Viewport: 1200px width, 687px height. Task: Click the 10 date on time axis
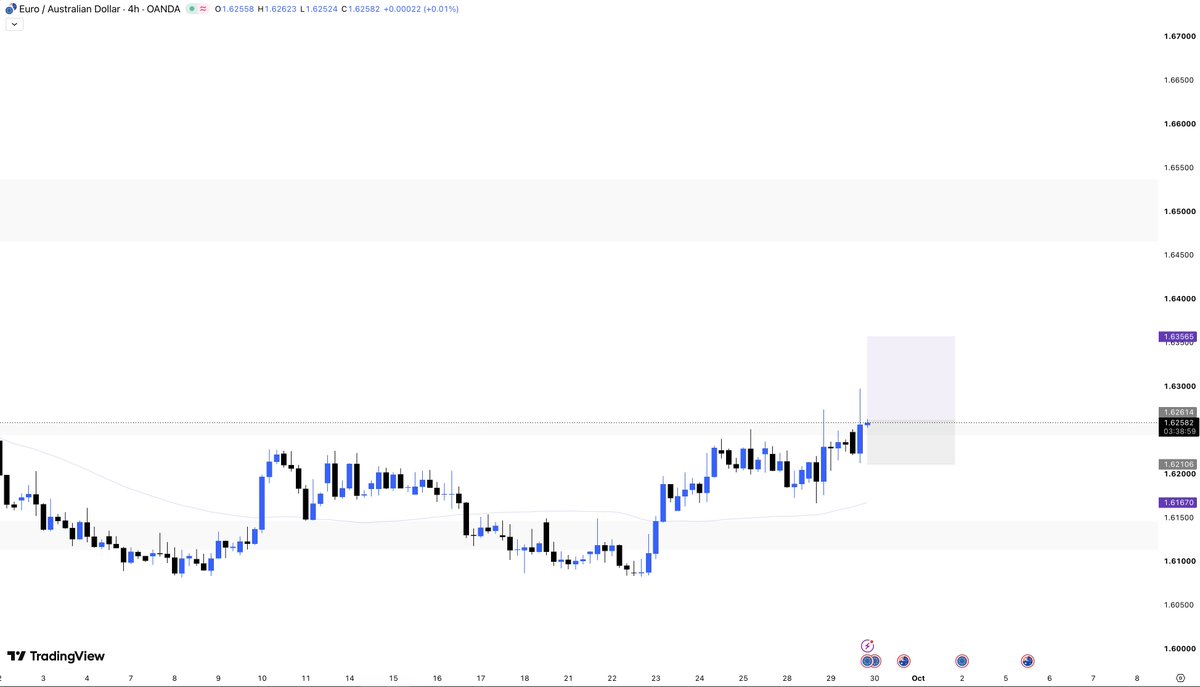click(x=262, y=678)
